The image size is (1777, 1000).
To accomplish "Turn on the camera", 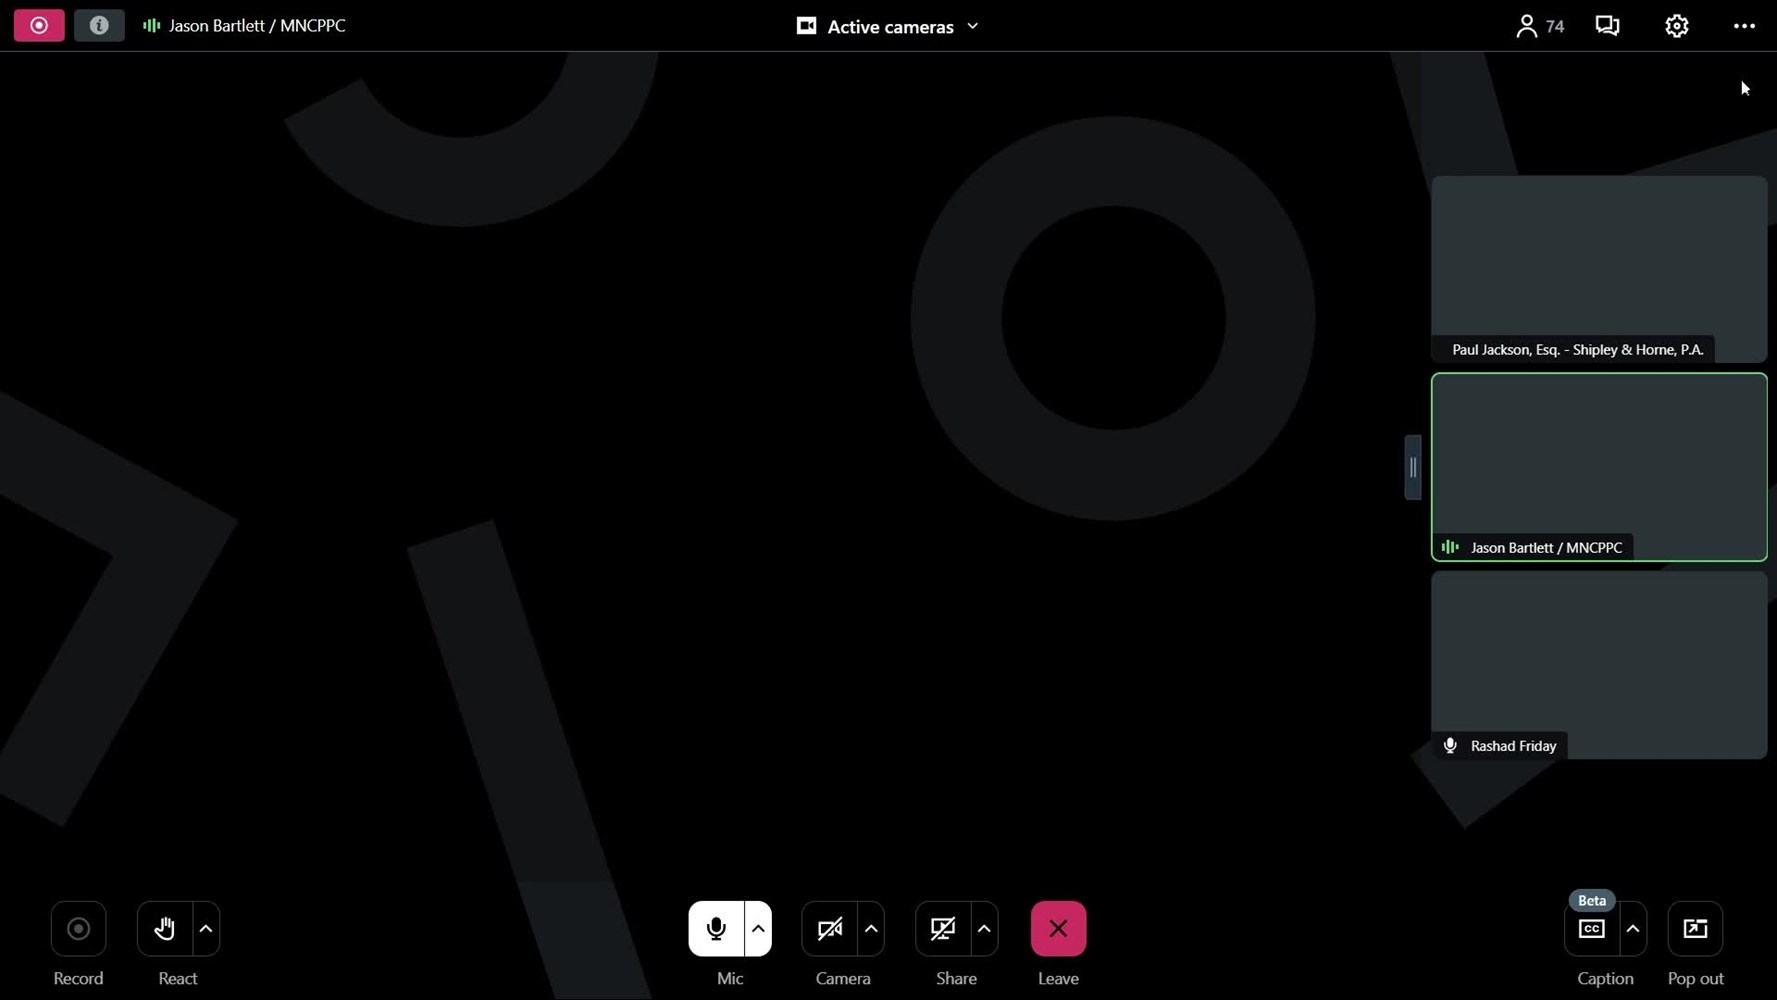I will pyautogui.click(x=829, y=928).
